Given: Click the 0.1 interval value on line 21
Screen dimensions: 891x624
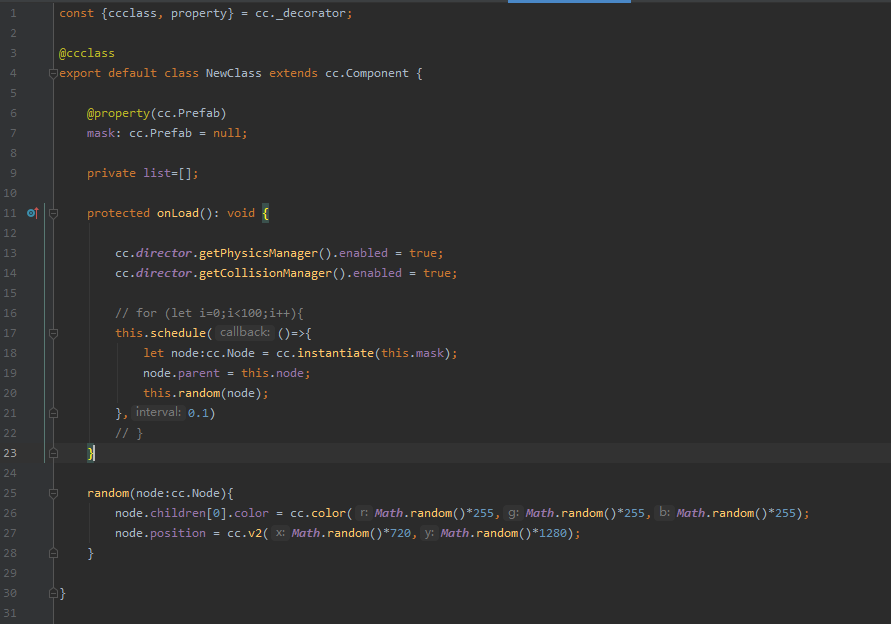Looking at the screenshot, I should tap(198, 413).
